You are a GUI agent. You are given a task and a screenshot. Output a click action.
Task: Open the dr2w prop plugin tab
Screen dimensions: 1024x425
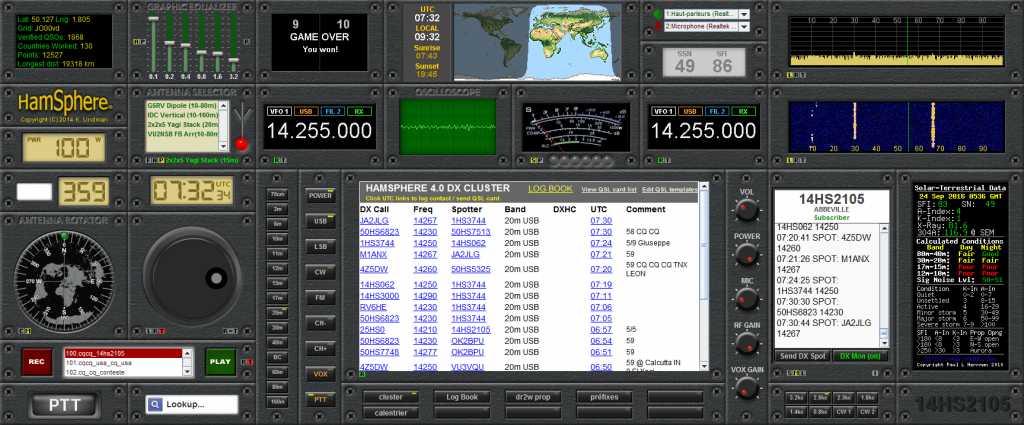[x=534, y=397]
